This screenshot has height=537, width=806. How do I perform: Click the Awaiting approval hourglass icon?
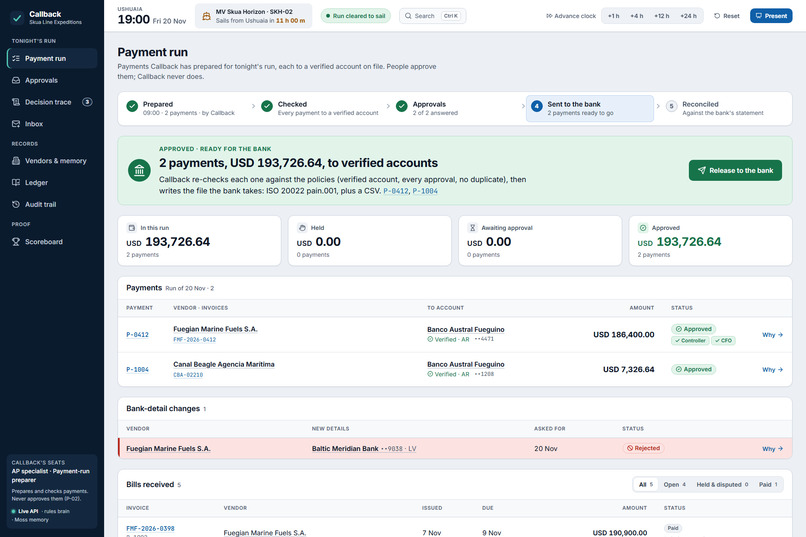(x=472, y=228)
